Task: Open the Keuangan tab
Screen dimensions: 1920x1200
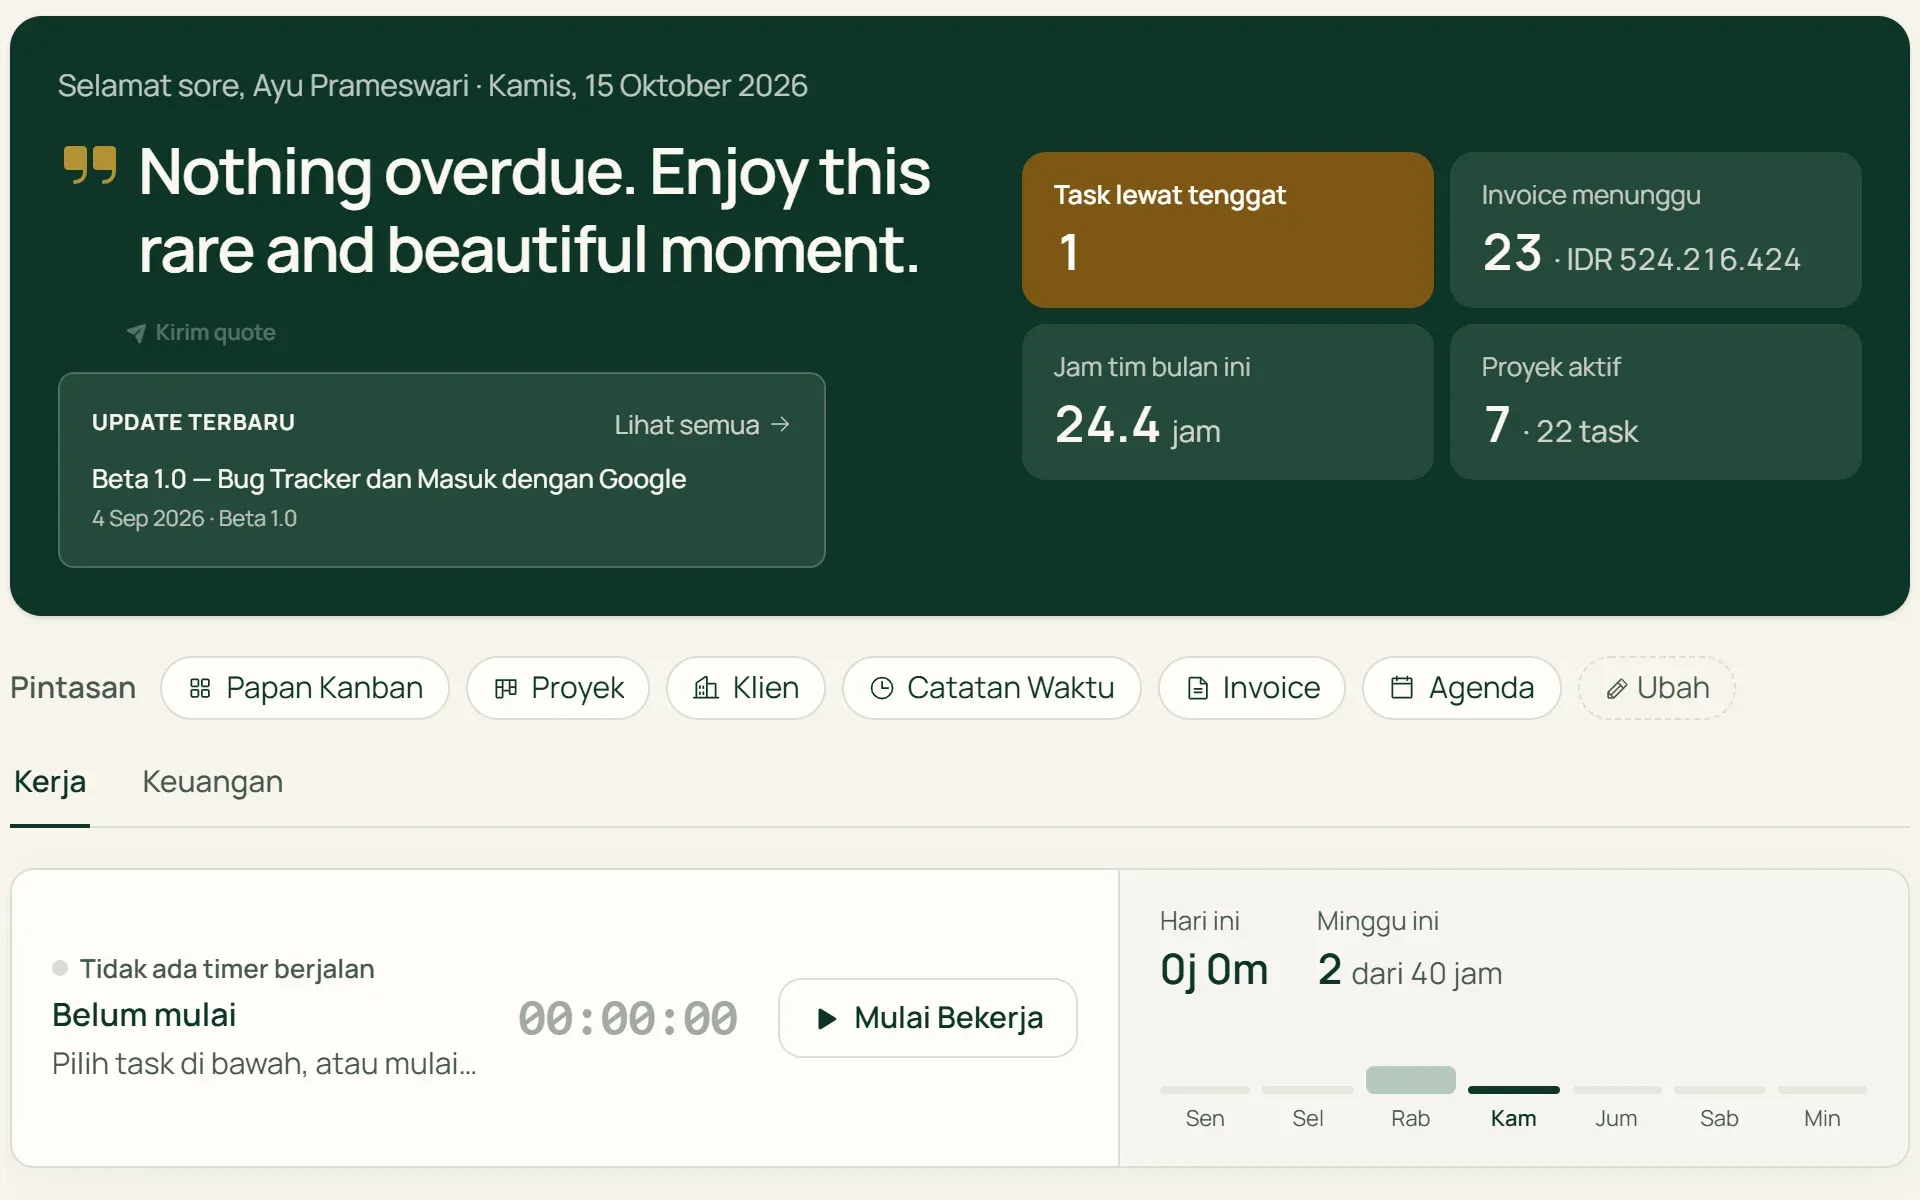Action: tap(212, 782)
